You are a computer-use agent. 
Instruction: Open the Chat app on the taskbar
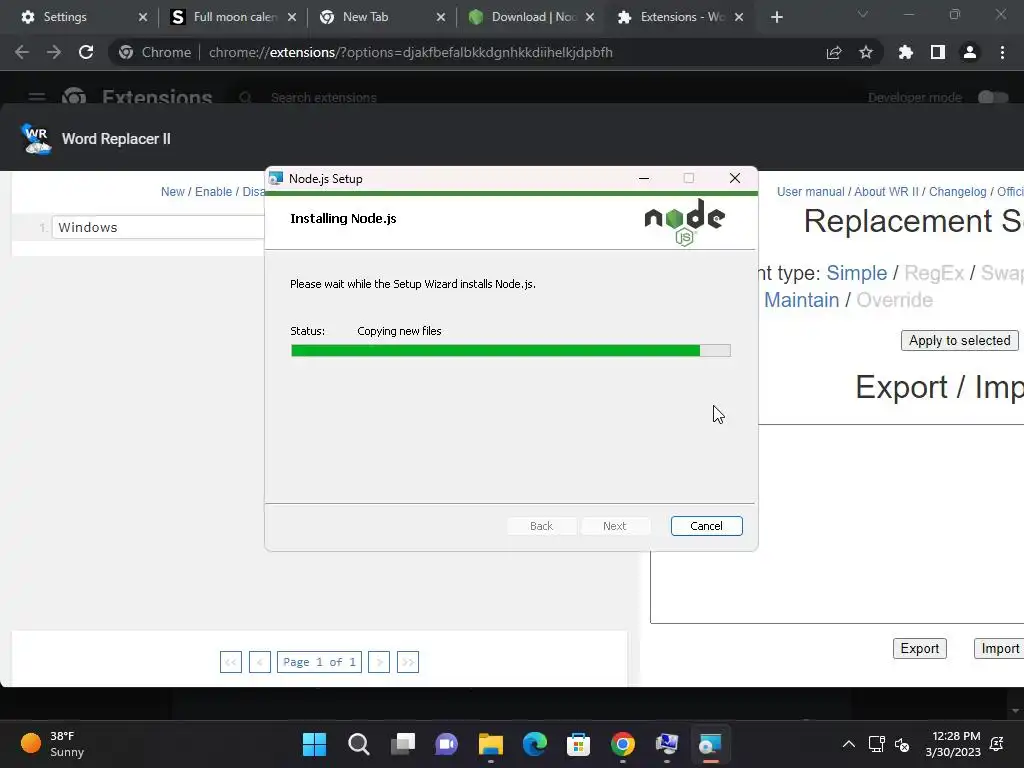pos(447,744)
